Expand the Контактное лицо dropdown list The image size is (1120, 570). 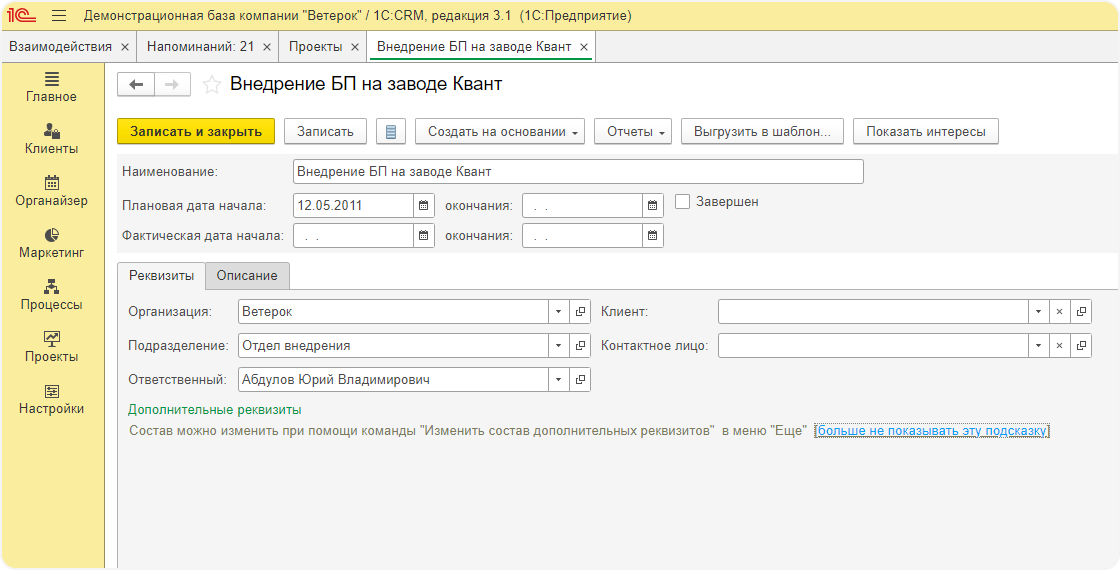(x=1038, y=346)
